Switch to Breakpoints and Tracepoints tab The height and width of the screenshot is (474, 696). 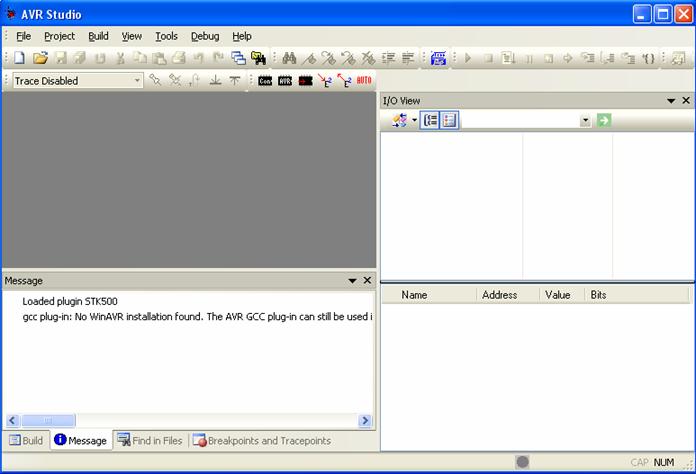pos(261,440)
